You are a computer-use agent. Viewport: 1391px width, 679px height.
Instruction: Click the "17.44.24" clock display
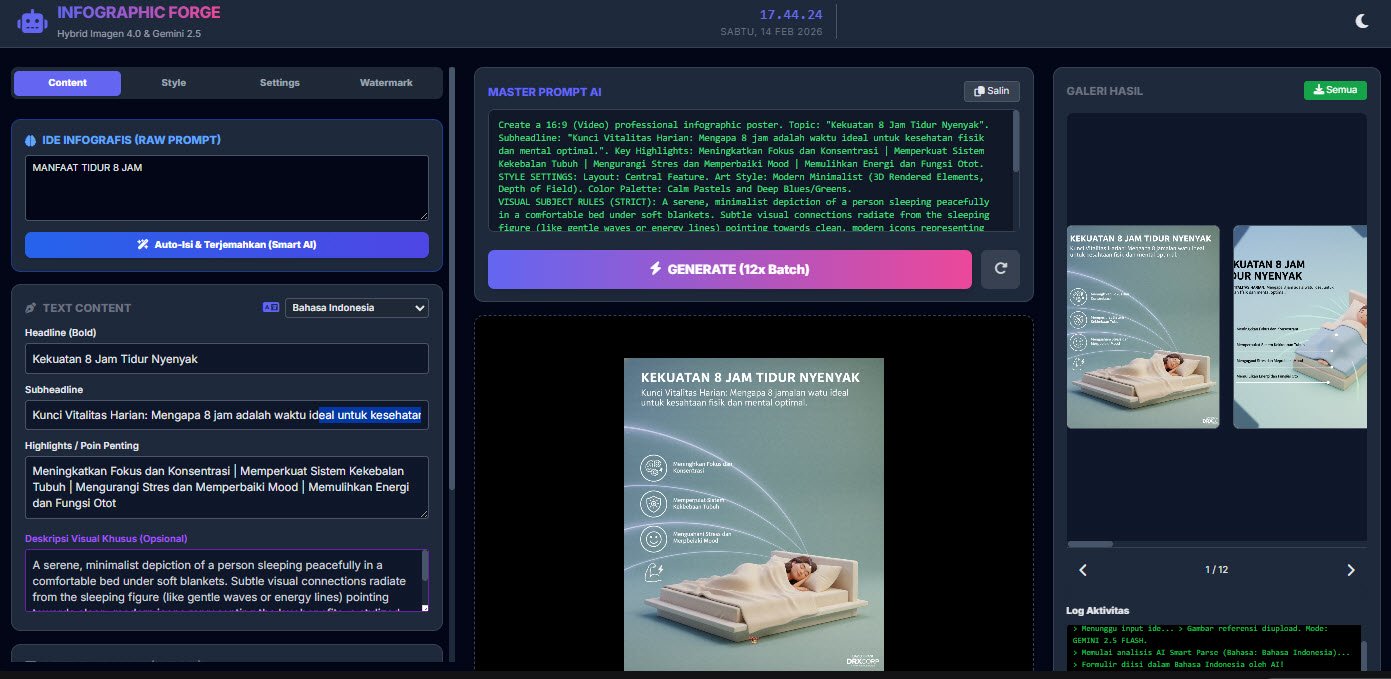click(791, 14)
